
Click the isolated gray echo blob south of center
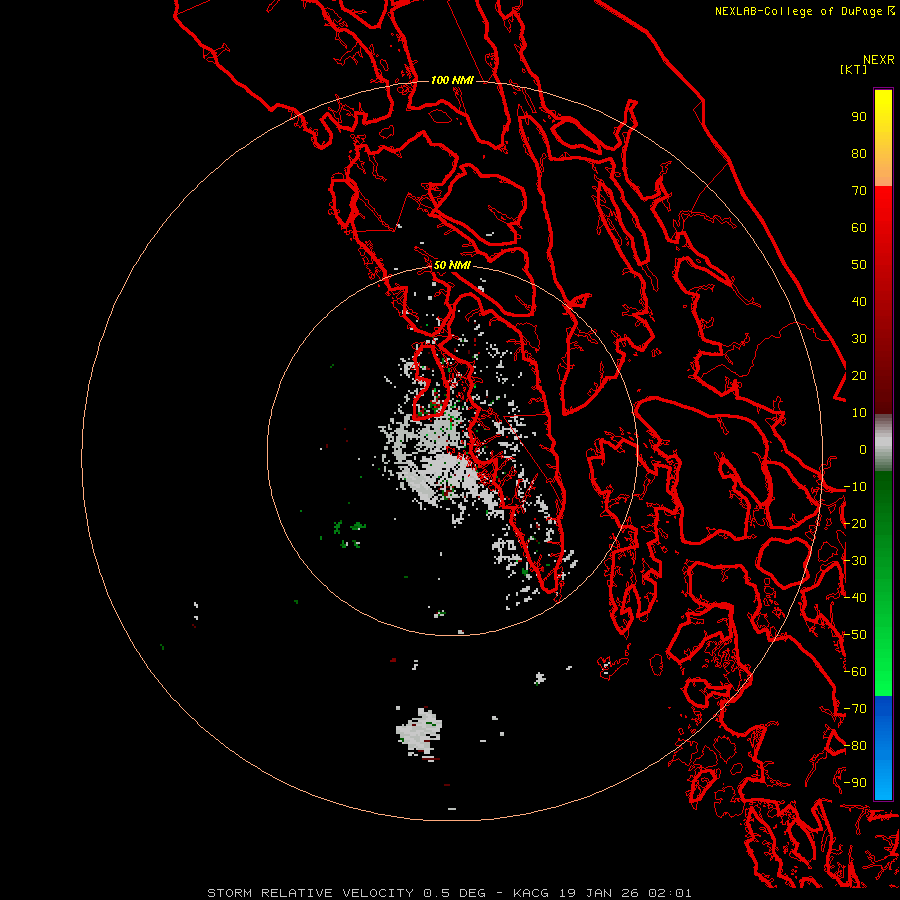click(x=419, y=732)
